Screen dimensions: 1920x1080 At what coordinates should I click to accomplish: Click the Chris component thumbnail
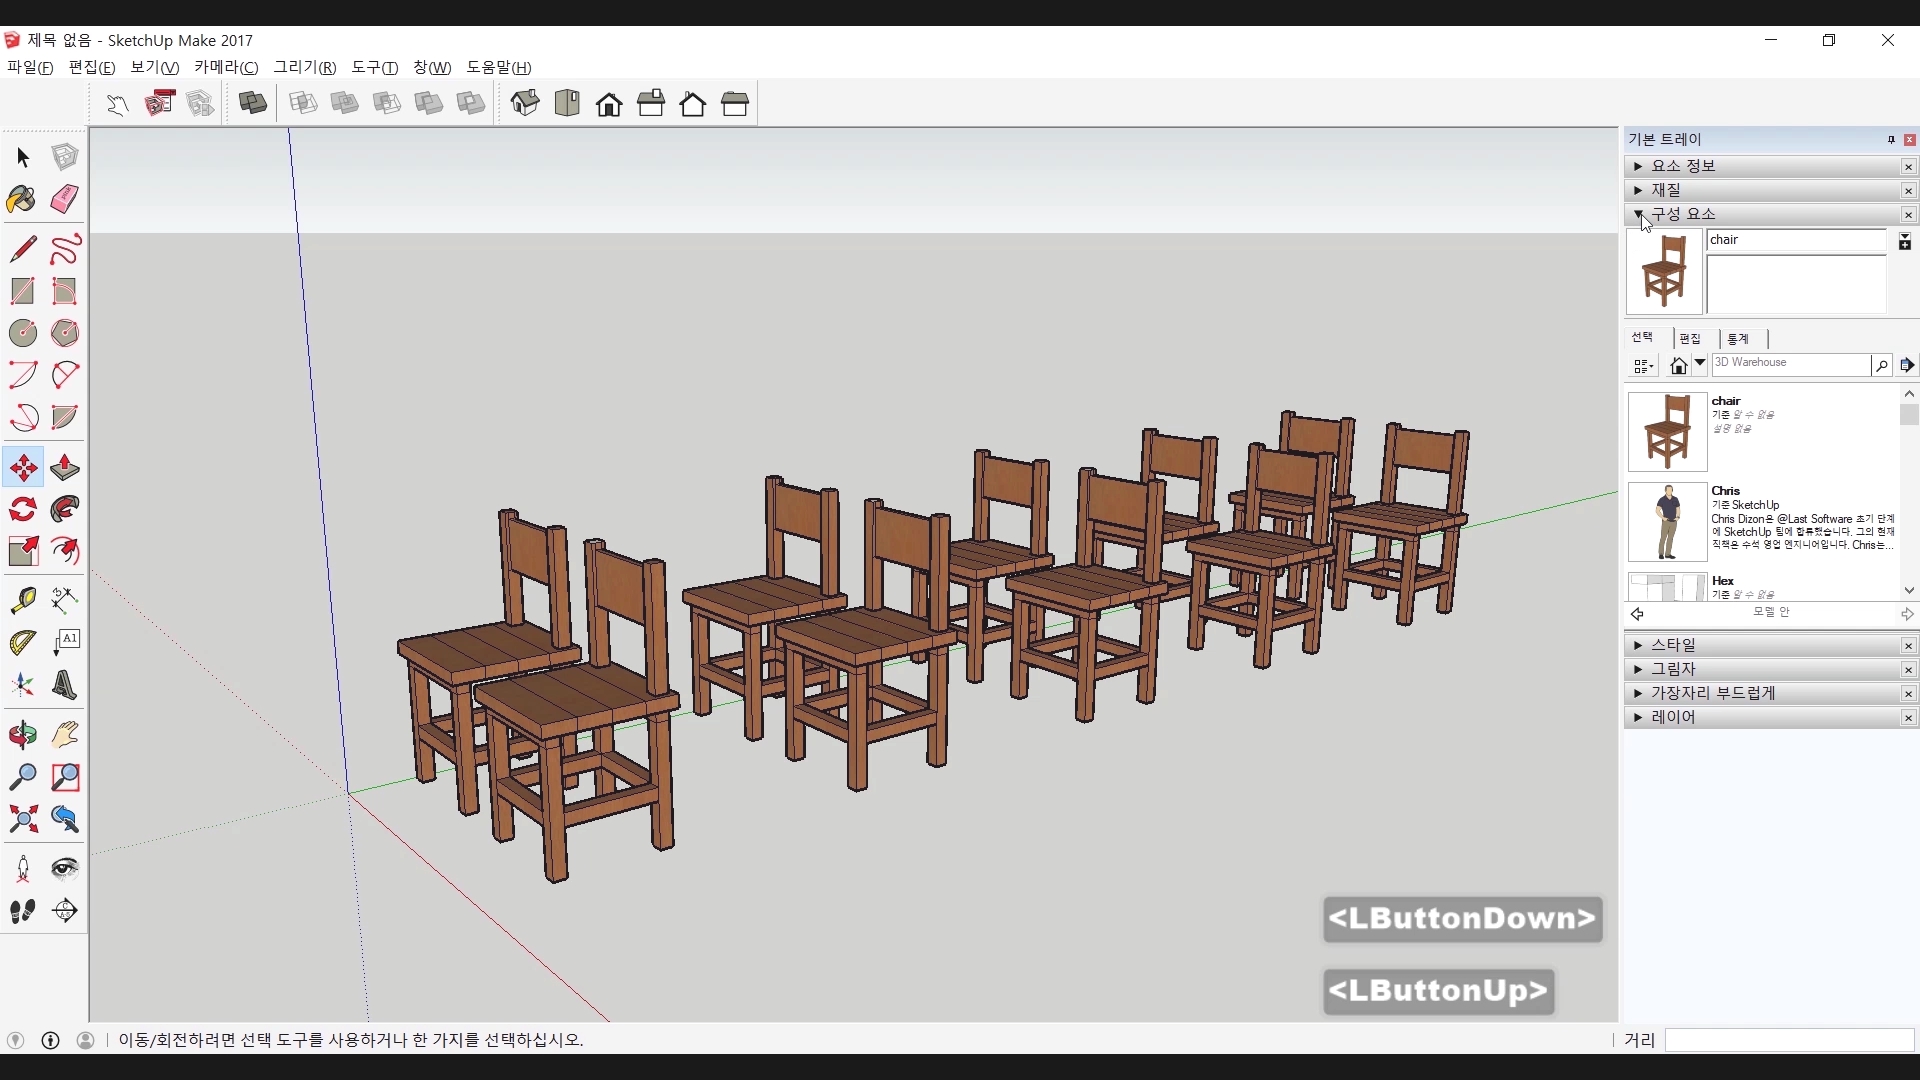1667,522
